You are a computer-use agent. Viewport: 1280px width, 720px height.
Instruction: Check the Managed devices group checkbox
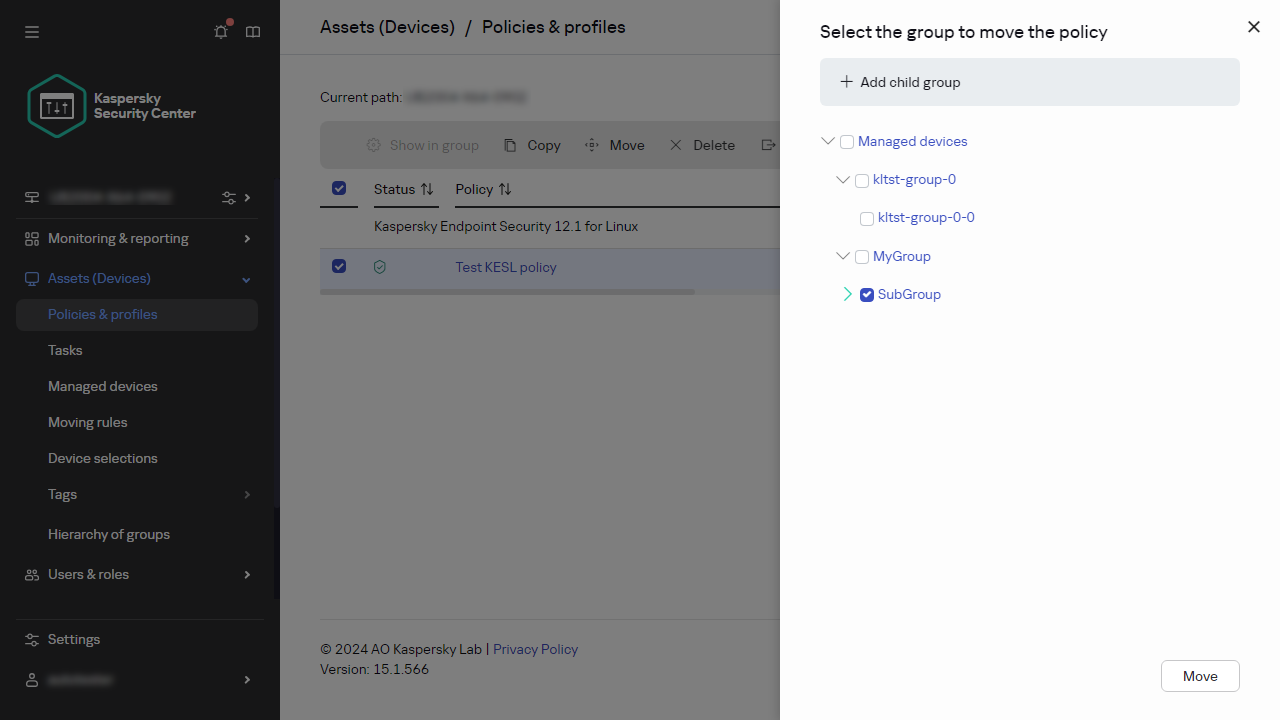pos(847,142)
